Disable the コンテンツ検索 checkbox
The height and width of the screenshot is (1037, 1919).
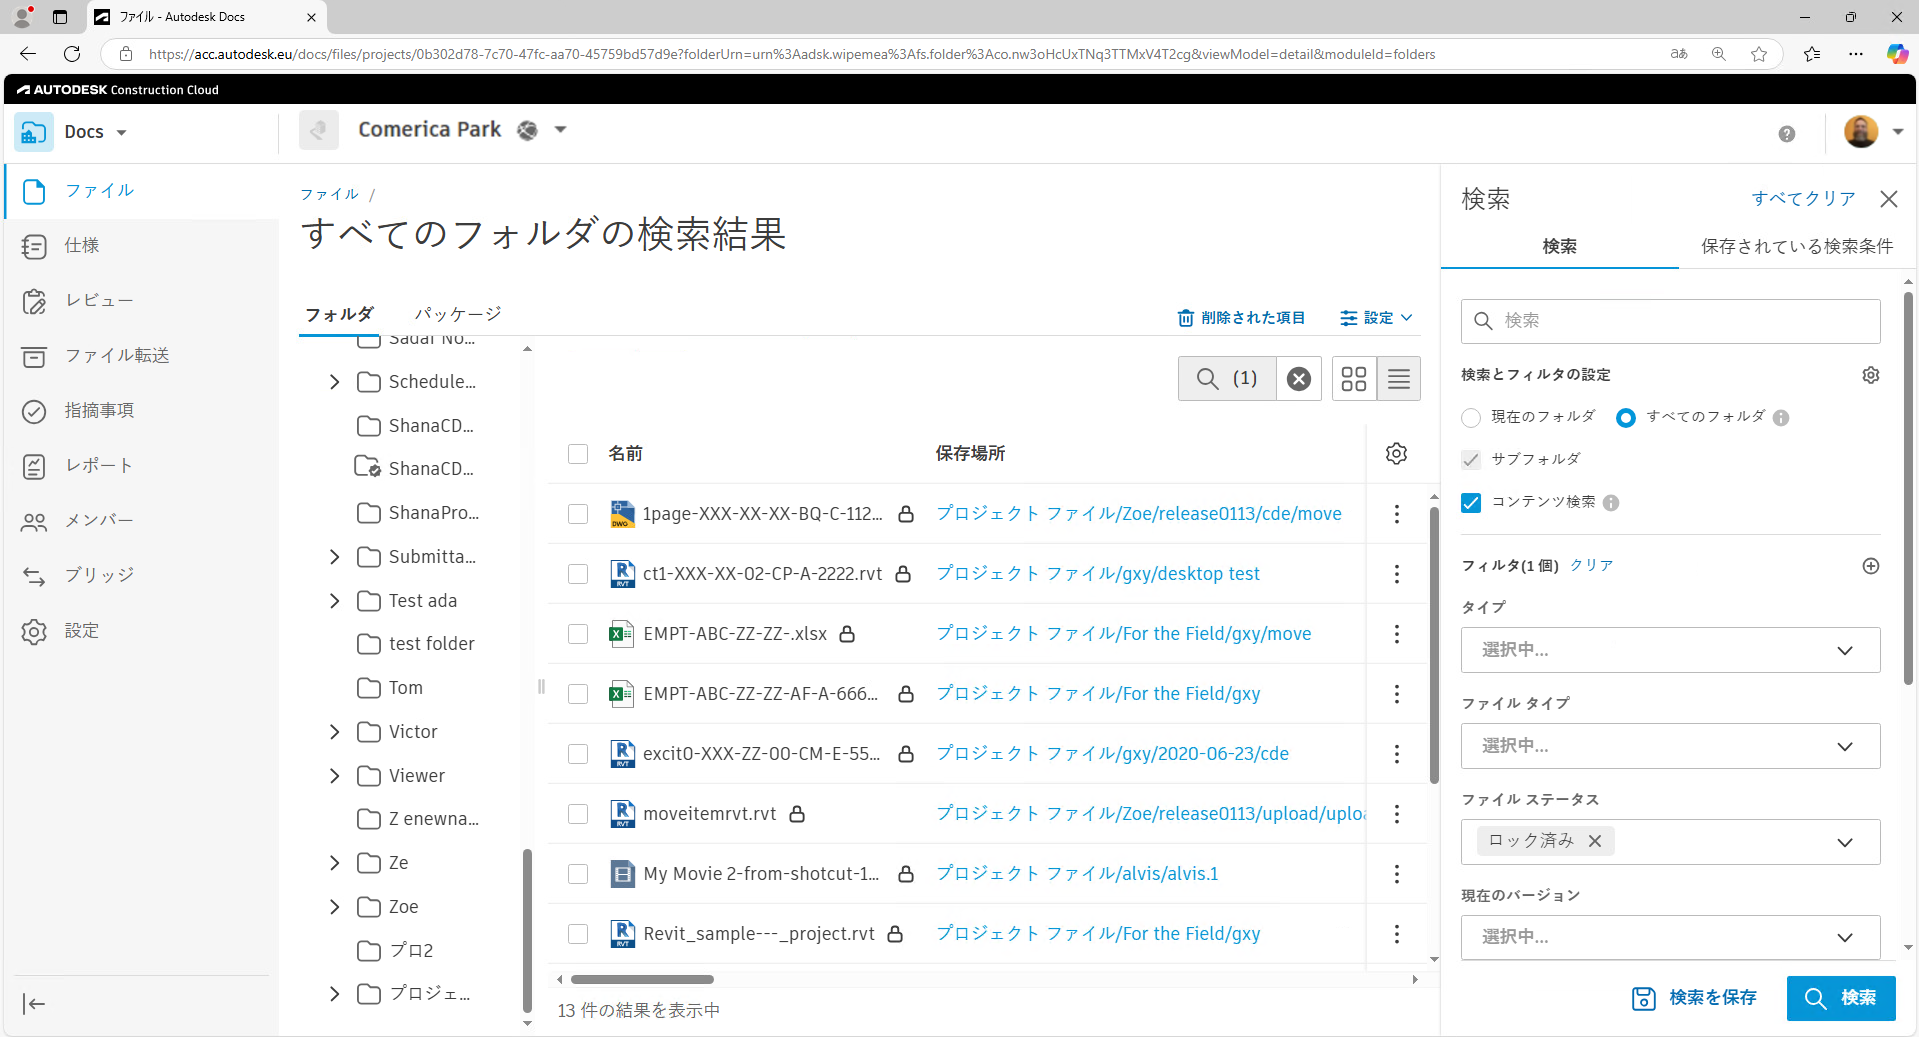pos(1470,503)
